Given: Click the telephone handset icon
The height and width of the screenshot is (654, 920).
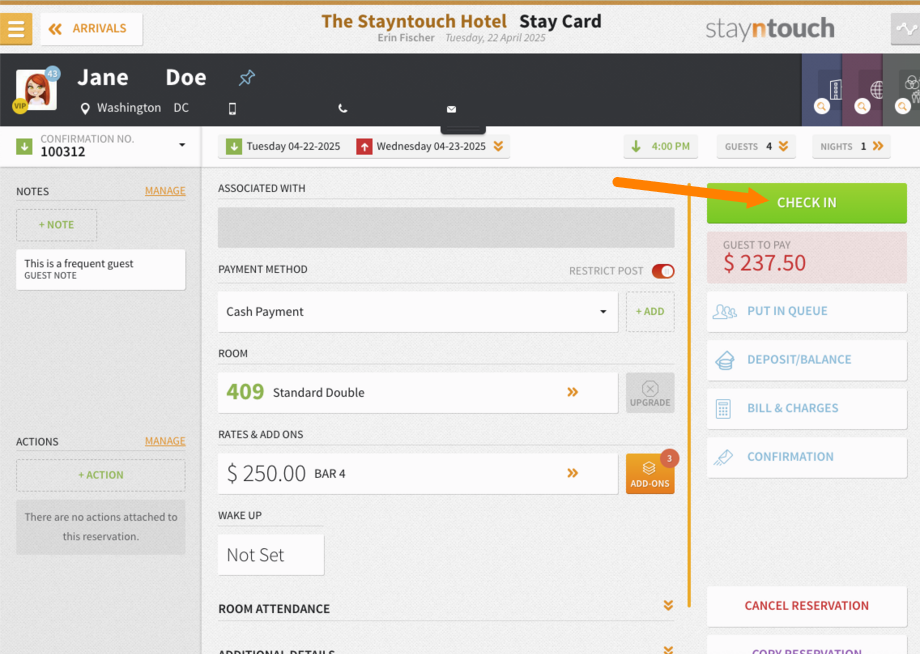Looking at the screenshot, I should tap(343, 109).
